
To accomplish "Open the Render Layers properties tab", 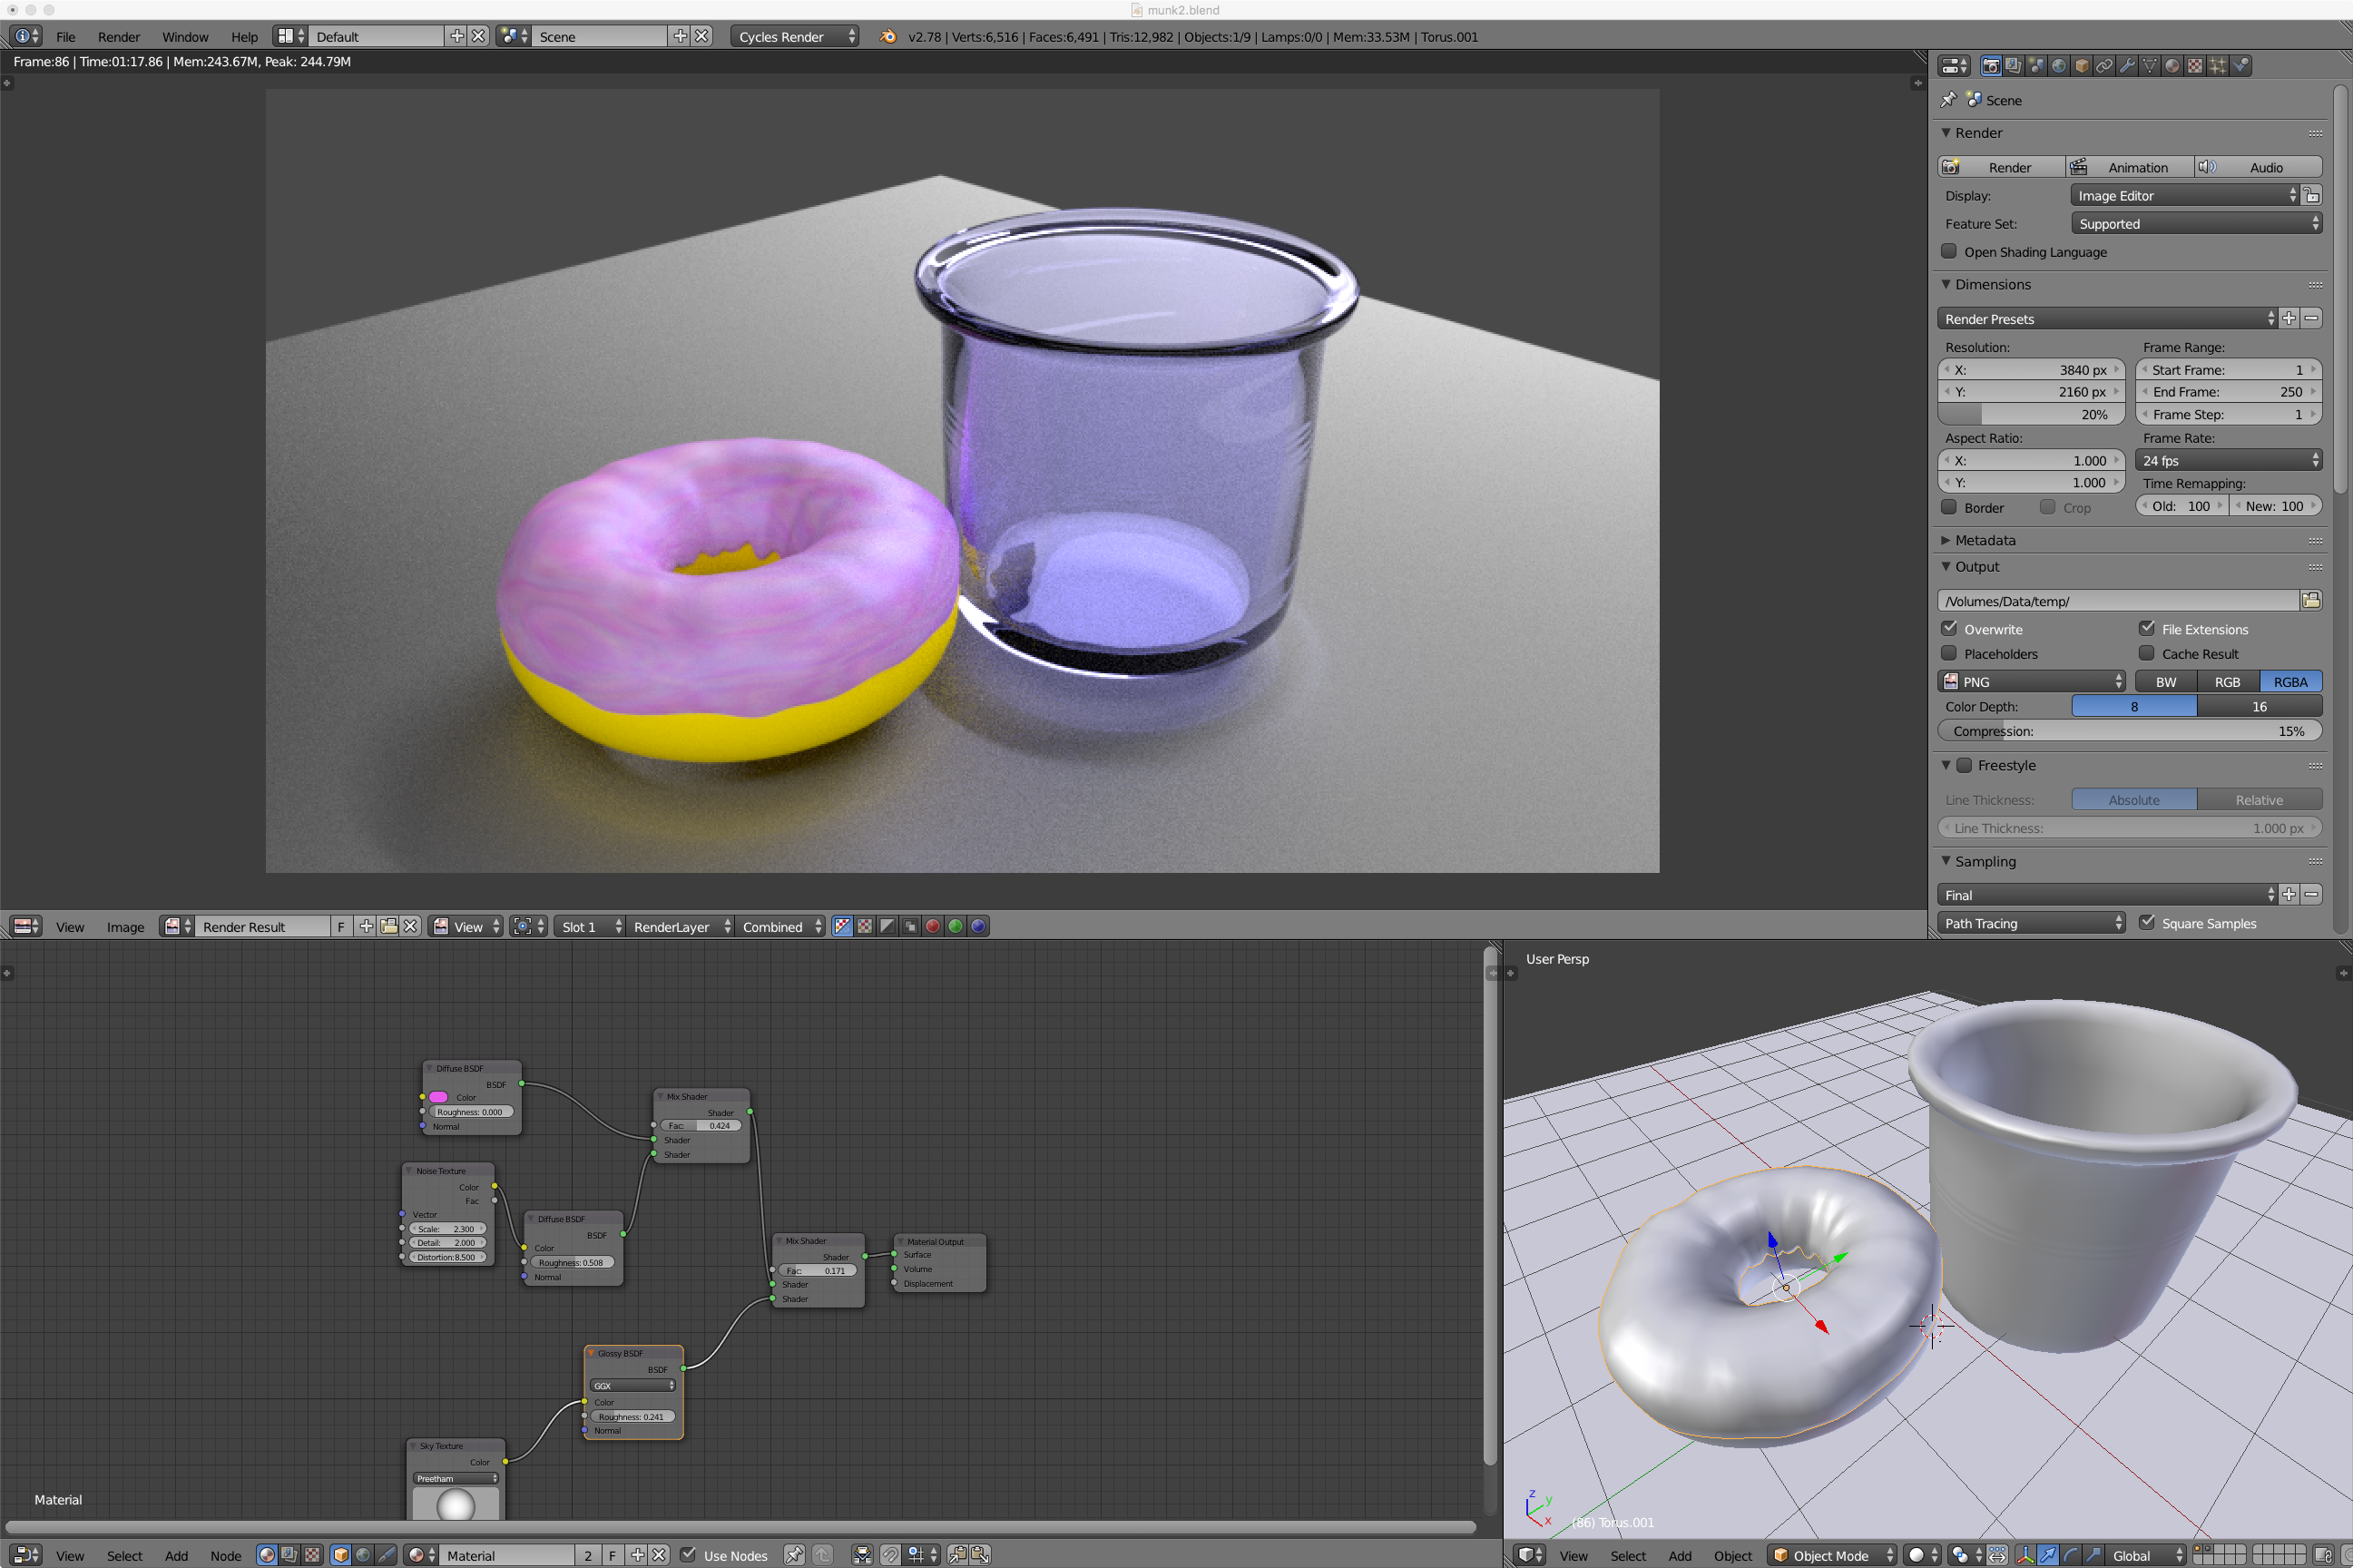I will point(2014,66).
